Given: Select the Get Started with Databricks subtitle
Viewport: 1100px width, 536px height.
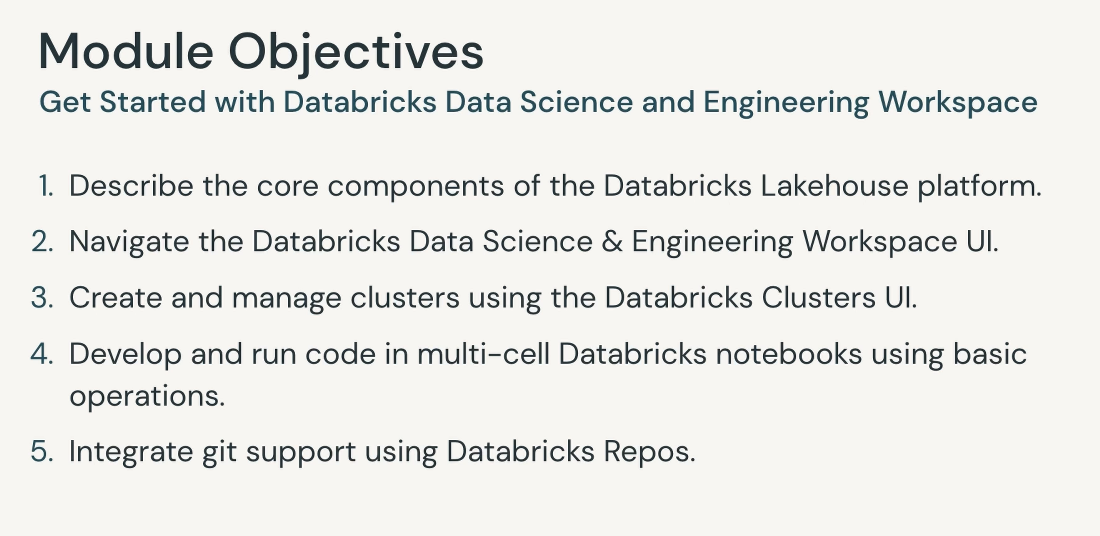Looking at the screenshot, I should (538, 102).
